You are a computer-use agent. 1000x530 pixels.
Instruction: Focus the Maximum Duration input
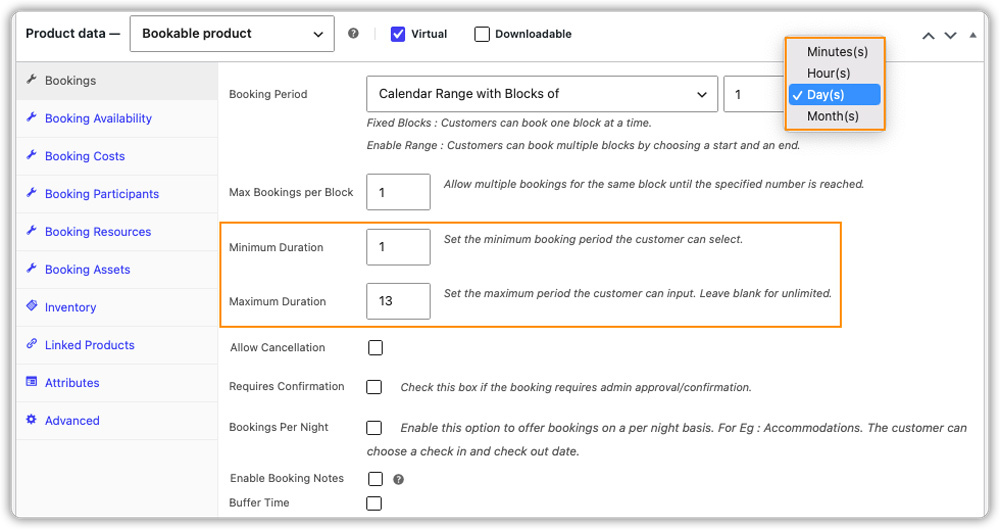(399, 301)
